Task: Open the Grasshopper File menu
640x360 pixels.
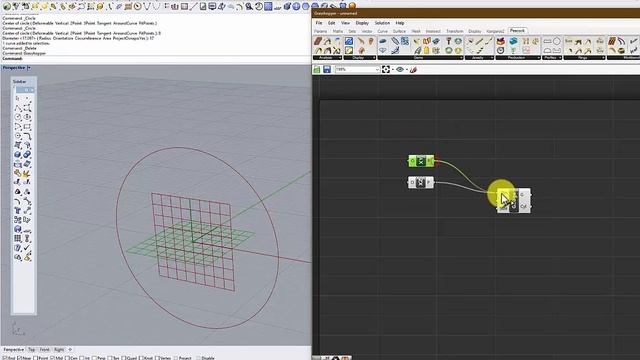Action: [x=318, y=23]
